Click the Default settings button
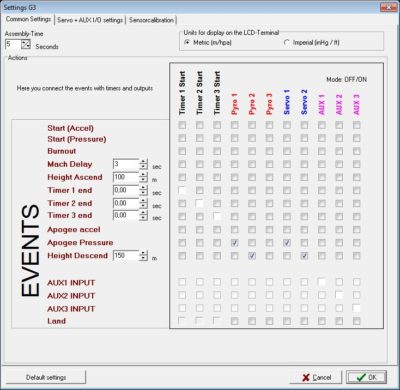The height and width of the screenshot is (390, 400). tap(46, 377)
